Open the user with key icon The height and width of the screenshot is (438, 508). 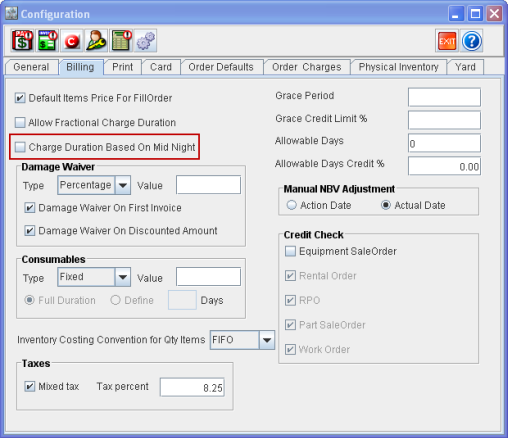pyautogui.click(x=96, y=41)
